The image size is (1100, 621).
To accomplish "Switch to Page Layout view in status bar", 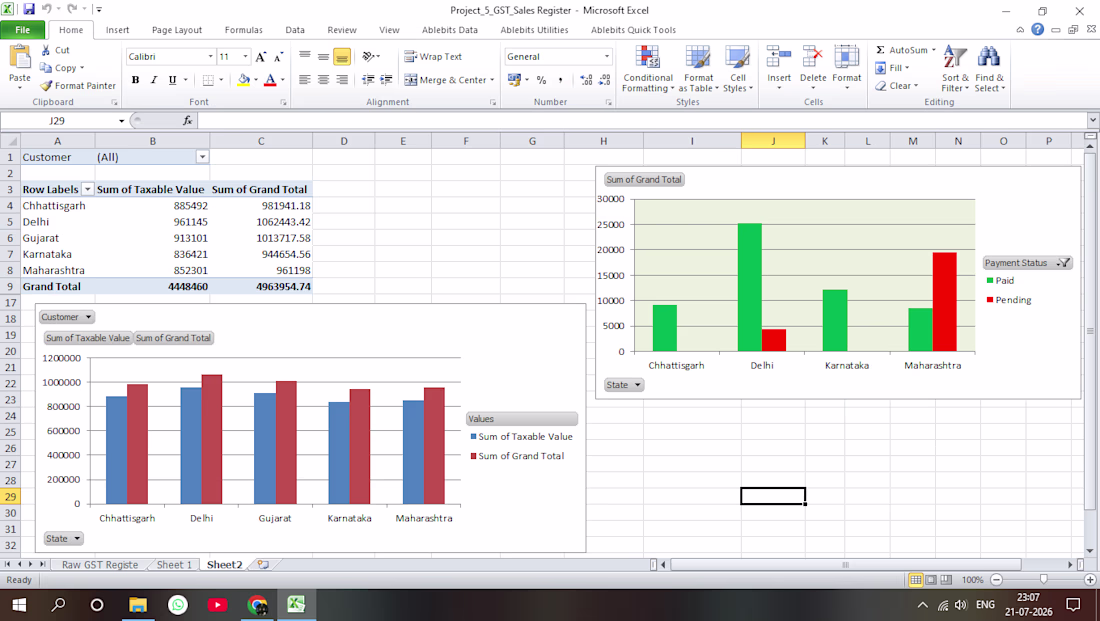I will pyautogui.click(x=931, y=580).
